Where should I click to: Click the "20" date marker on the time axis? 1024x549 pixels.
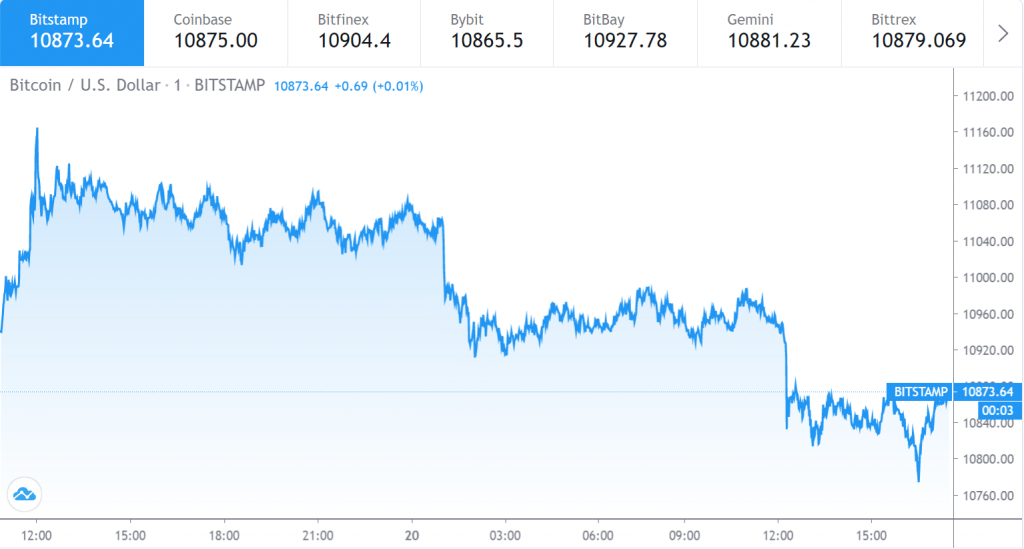(410, 533)
